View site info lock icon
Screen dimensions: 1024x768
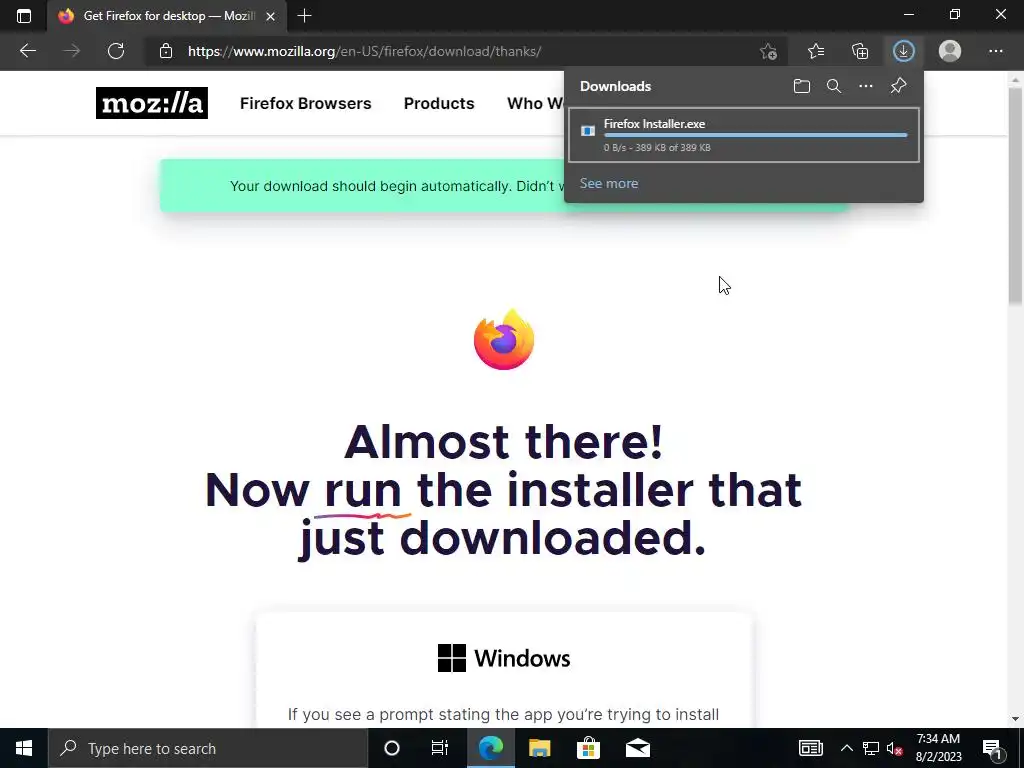tap(166, 51)
